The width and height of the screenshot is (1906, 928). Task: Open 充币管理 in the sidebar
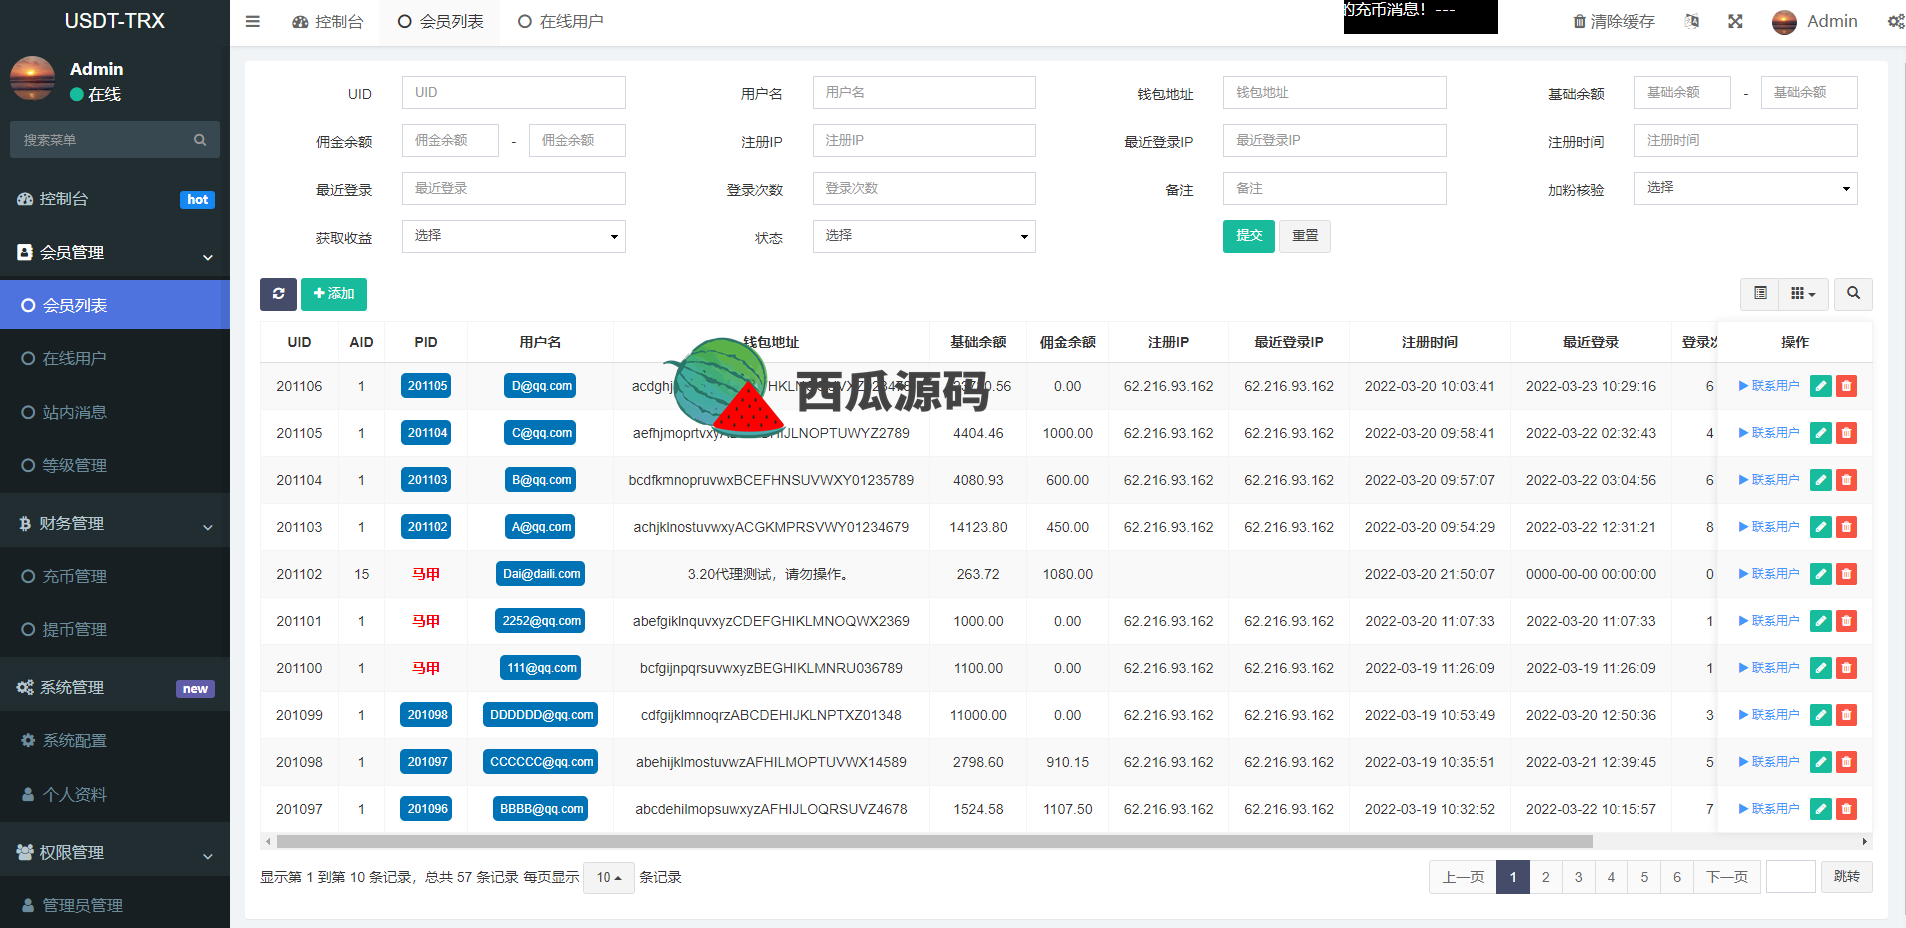click(115, 576)
